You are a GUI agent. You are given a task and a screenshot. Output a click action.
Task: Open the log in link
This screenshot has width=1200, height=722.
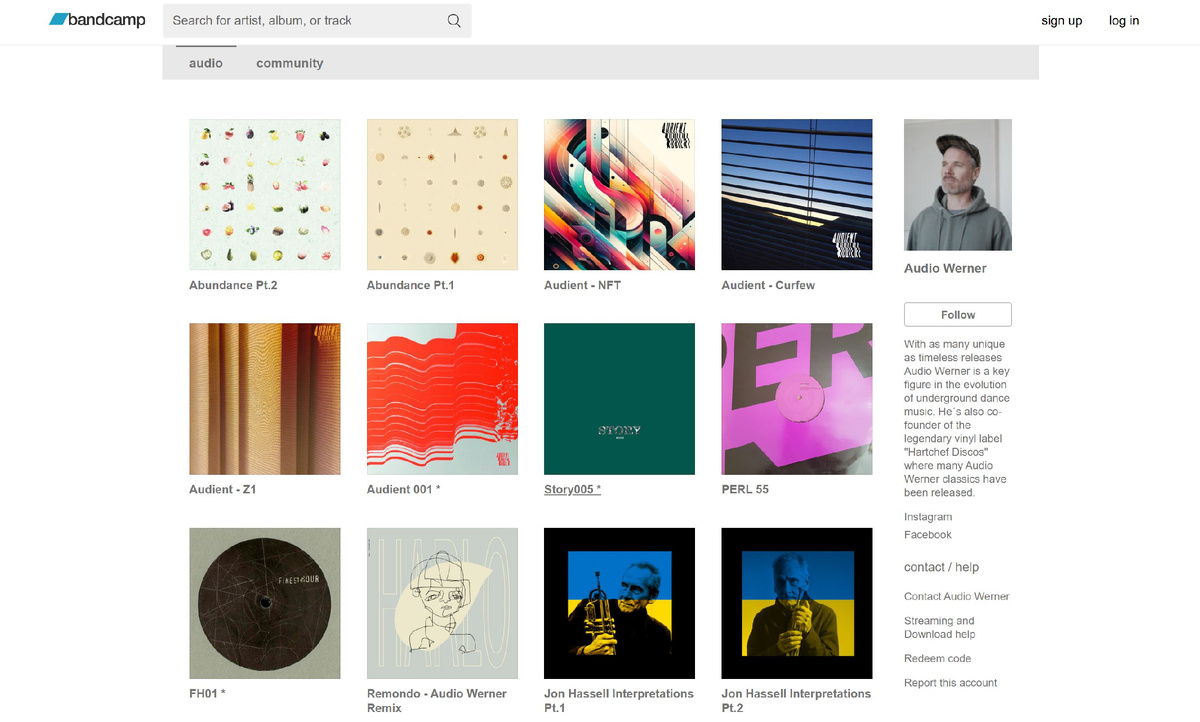click(1124, 20)
